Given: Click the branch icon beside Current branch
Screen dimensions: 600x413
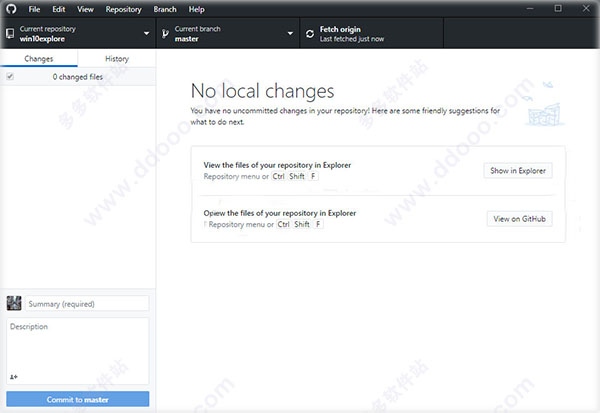Looking at the screenshot, I should (165, 34).
